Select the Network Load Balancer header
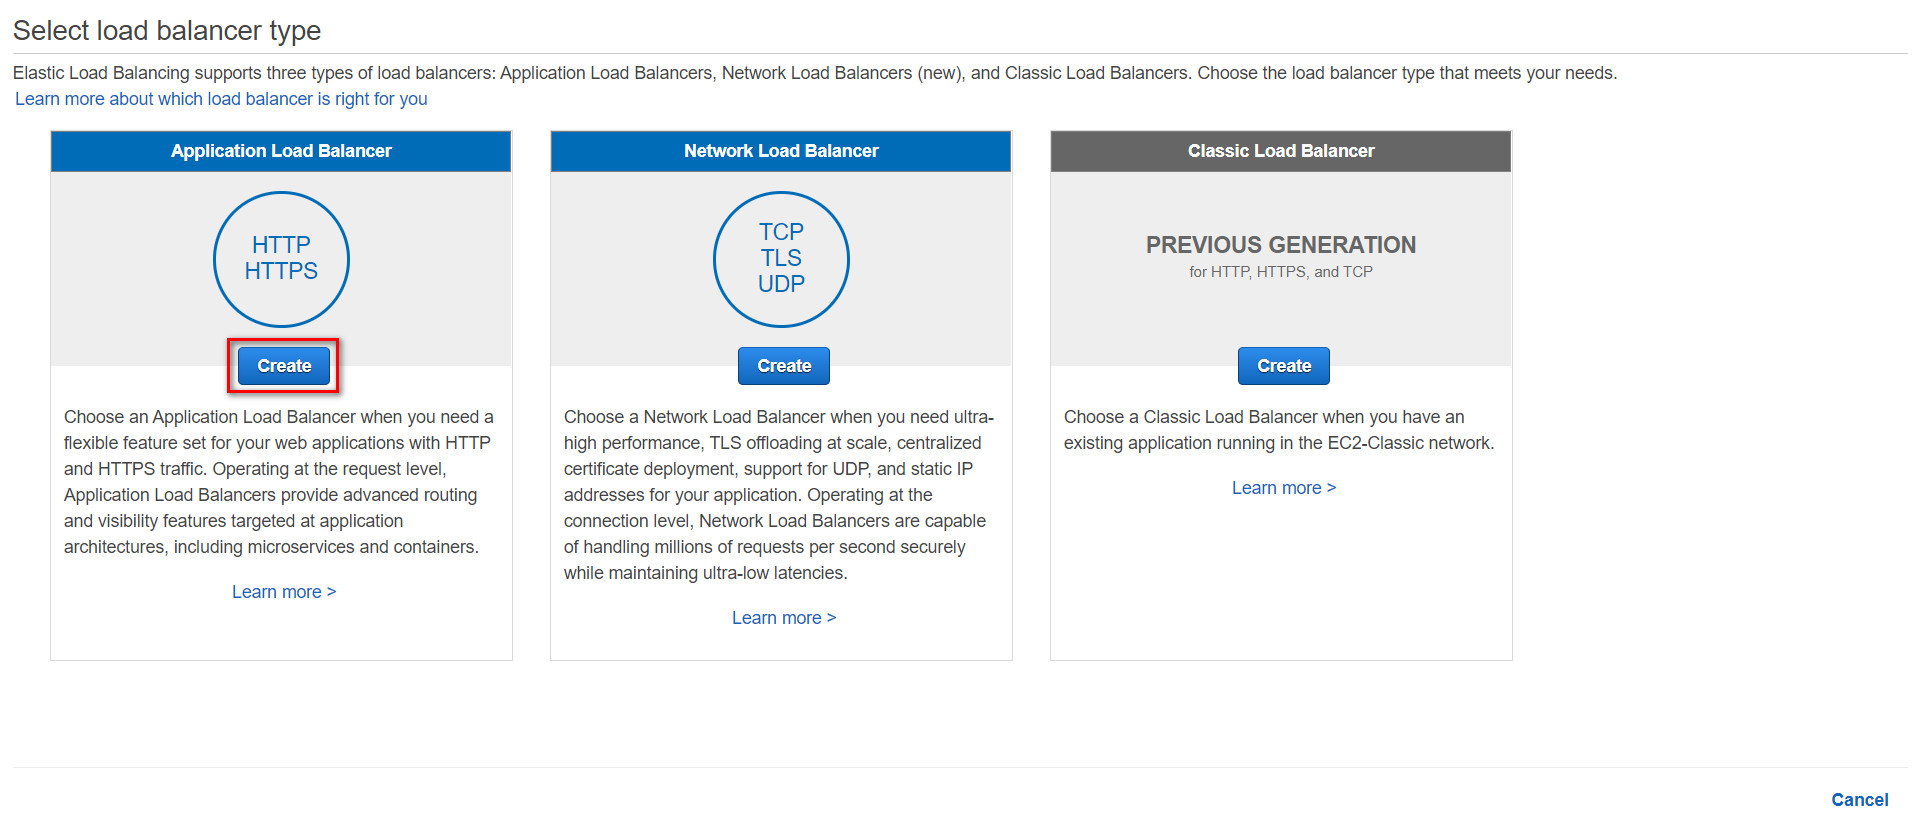This screenshot has height=823, width=1917. click(781, 151)
